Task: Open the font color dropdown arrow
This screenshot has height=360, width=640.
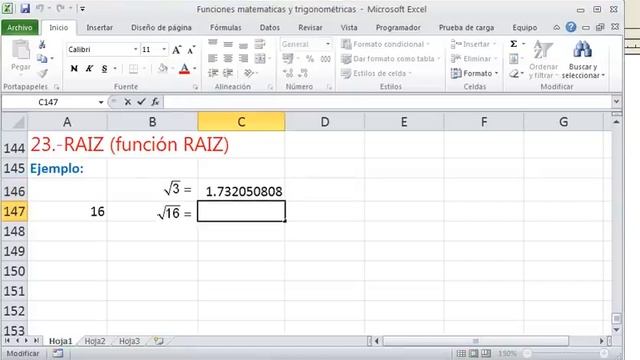Action: click(195, 69)
